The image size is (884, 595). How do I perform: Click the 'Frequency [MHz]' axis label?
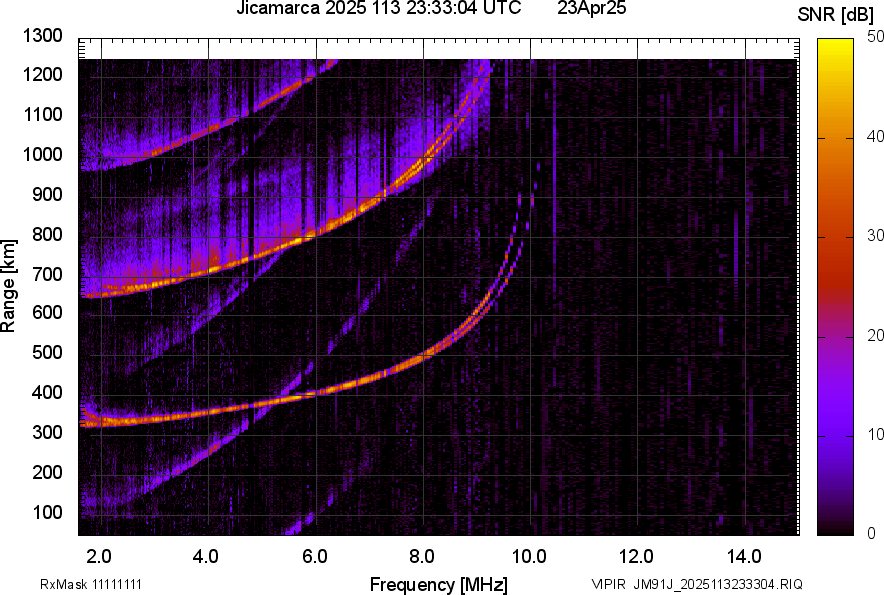(439, 584)
